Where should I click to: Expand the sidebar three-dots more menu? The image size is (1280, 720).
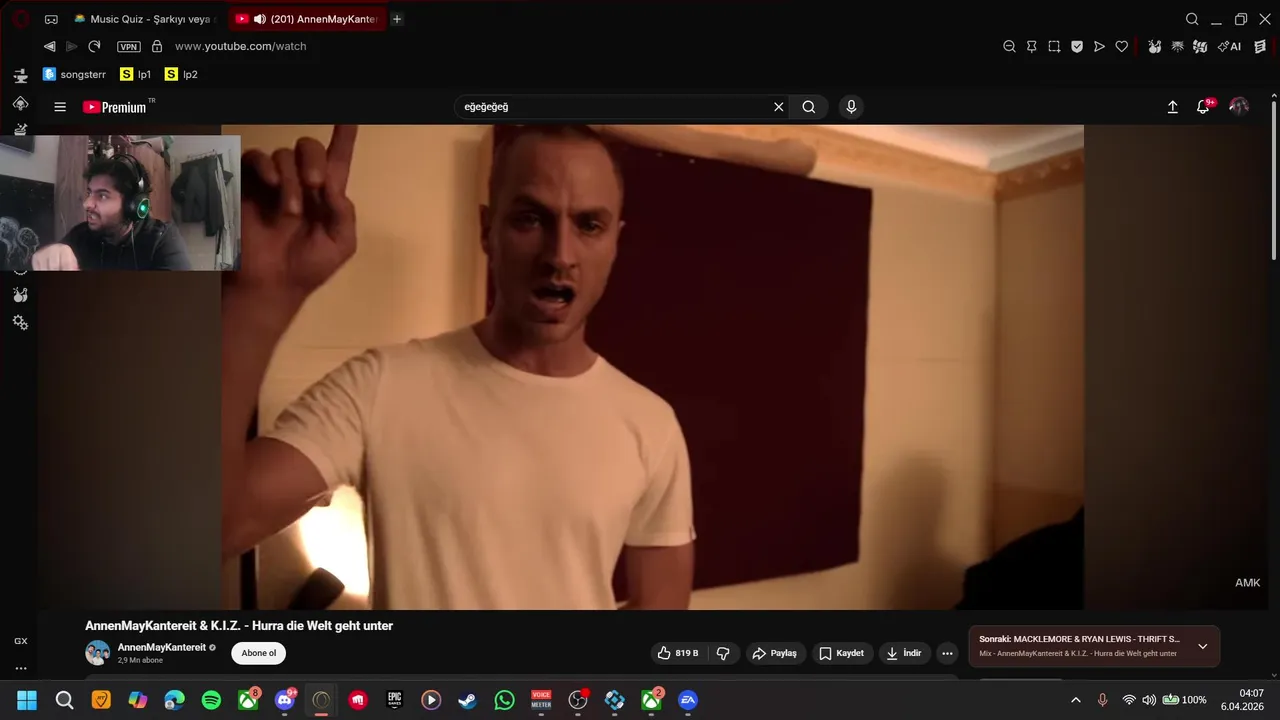pos(20,668)
